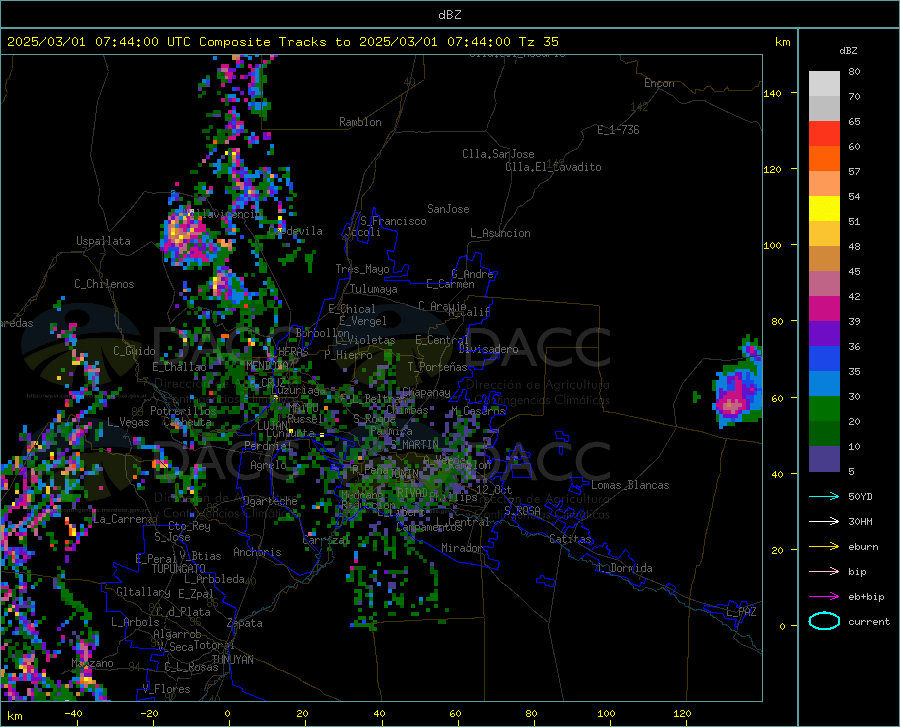Click the 'Clla.SanJose' map label
The height and width of the screenshot is (727, 900).
tap(498, 154)
